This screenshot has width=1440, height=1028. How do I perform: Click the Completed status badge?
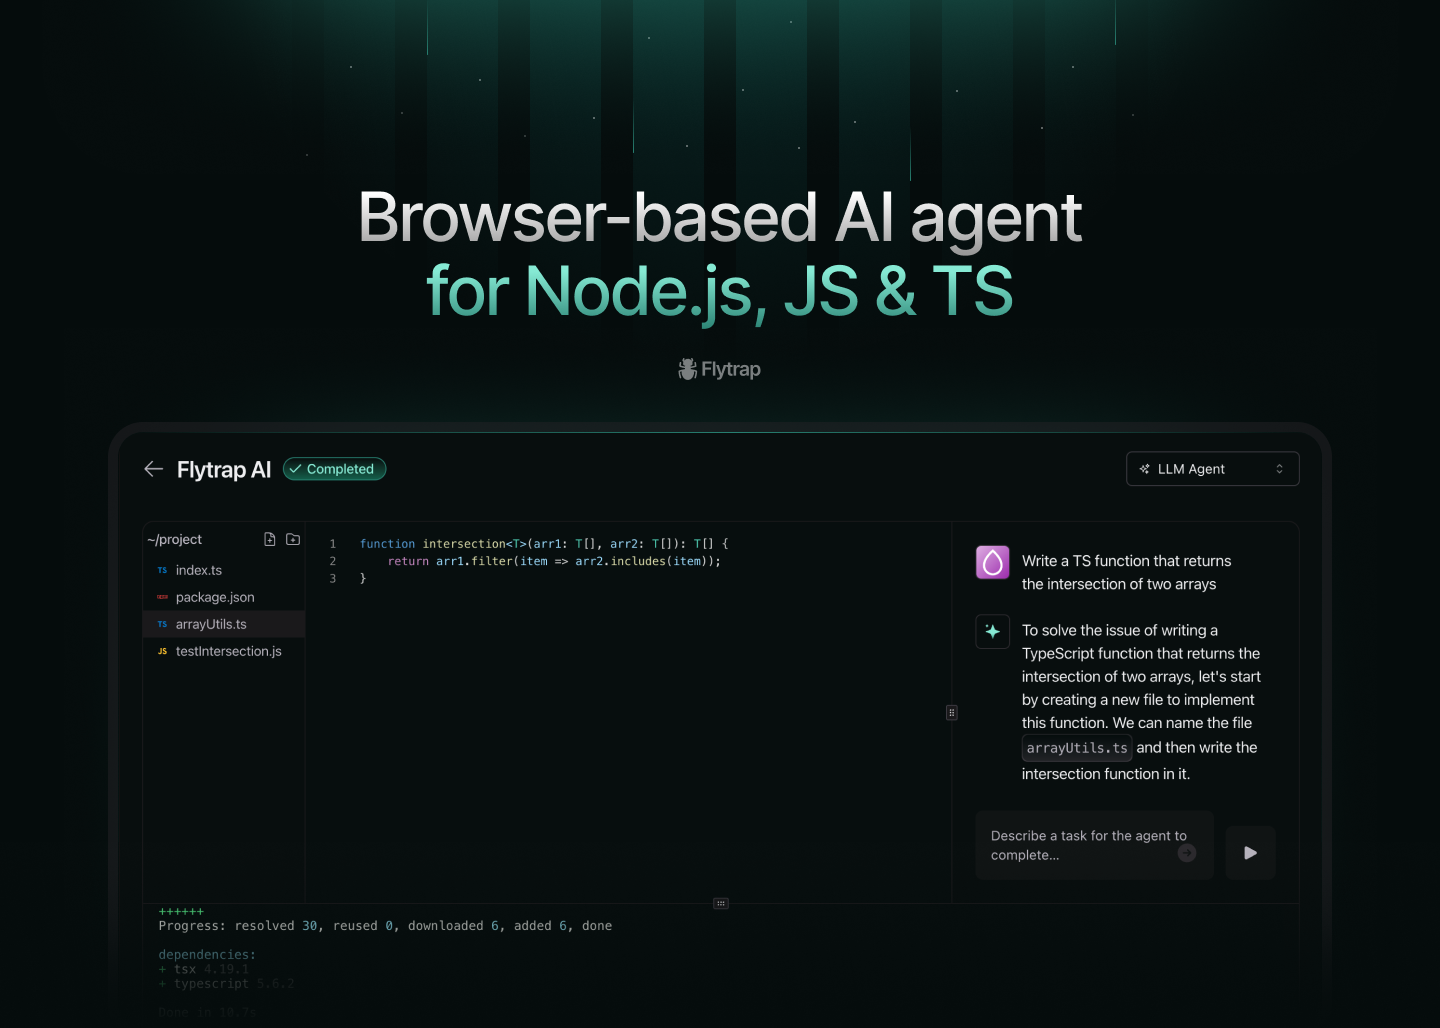pos(334,469)
